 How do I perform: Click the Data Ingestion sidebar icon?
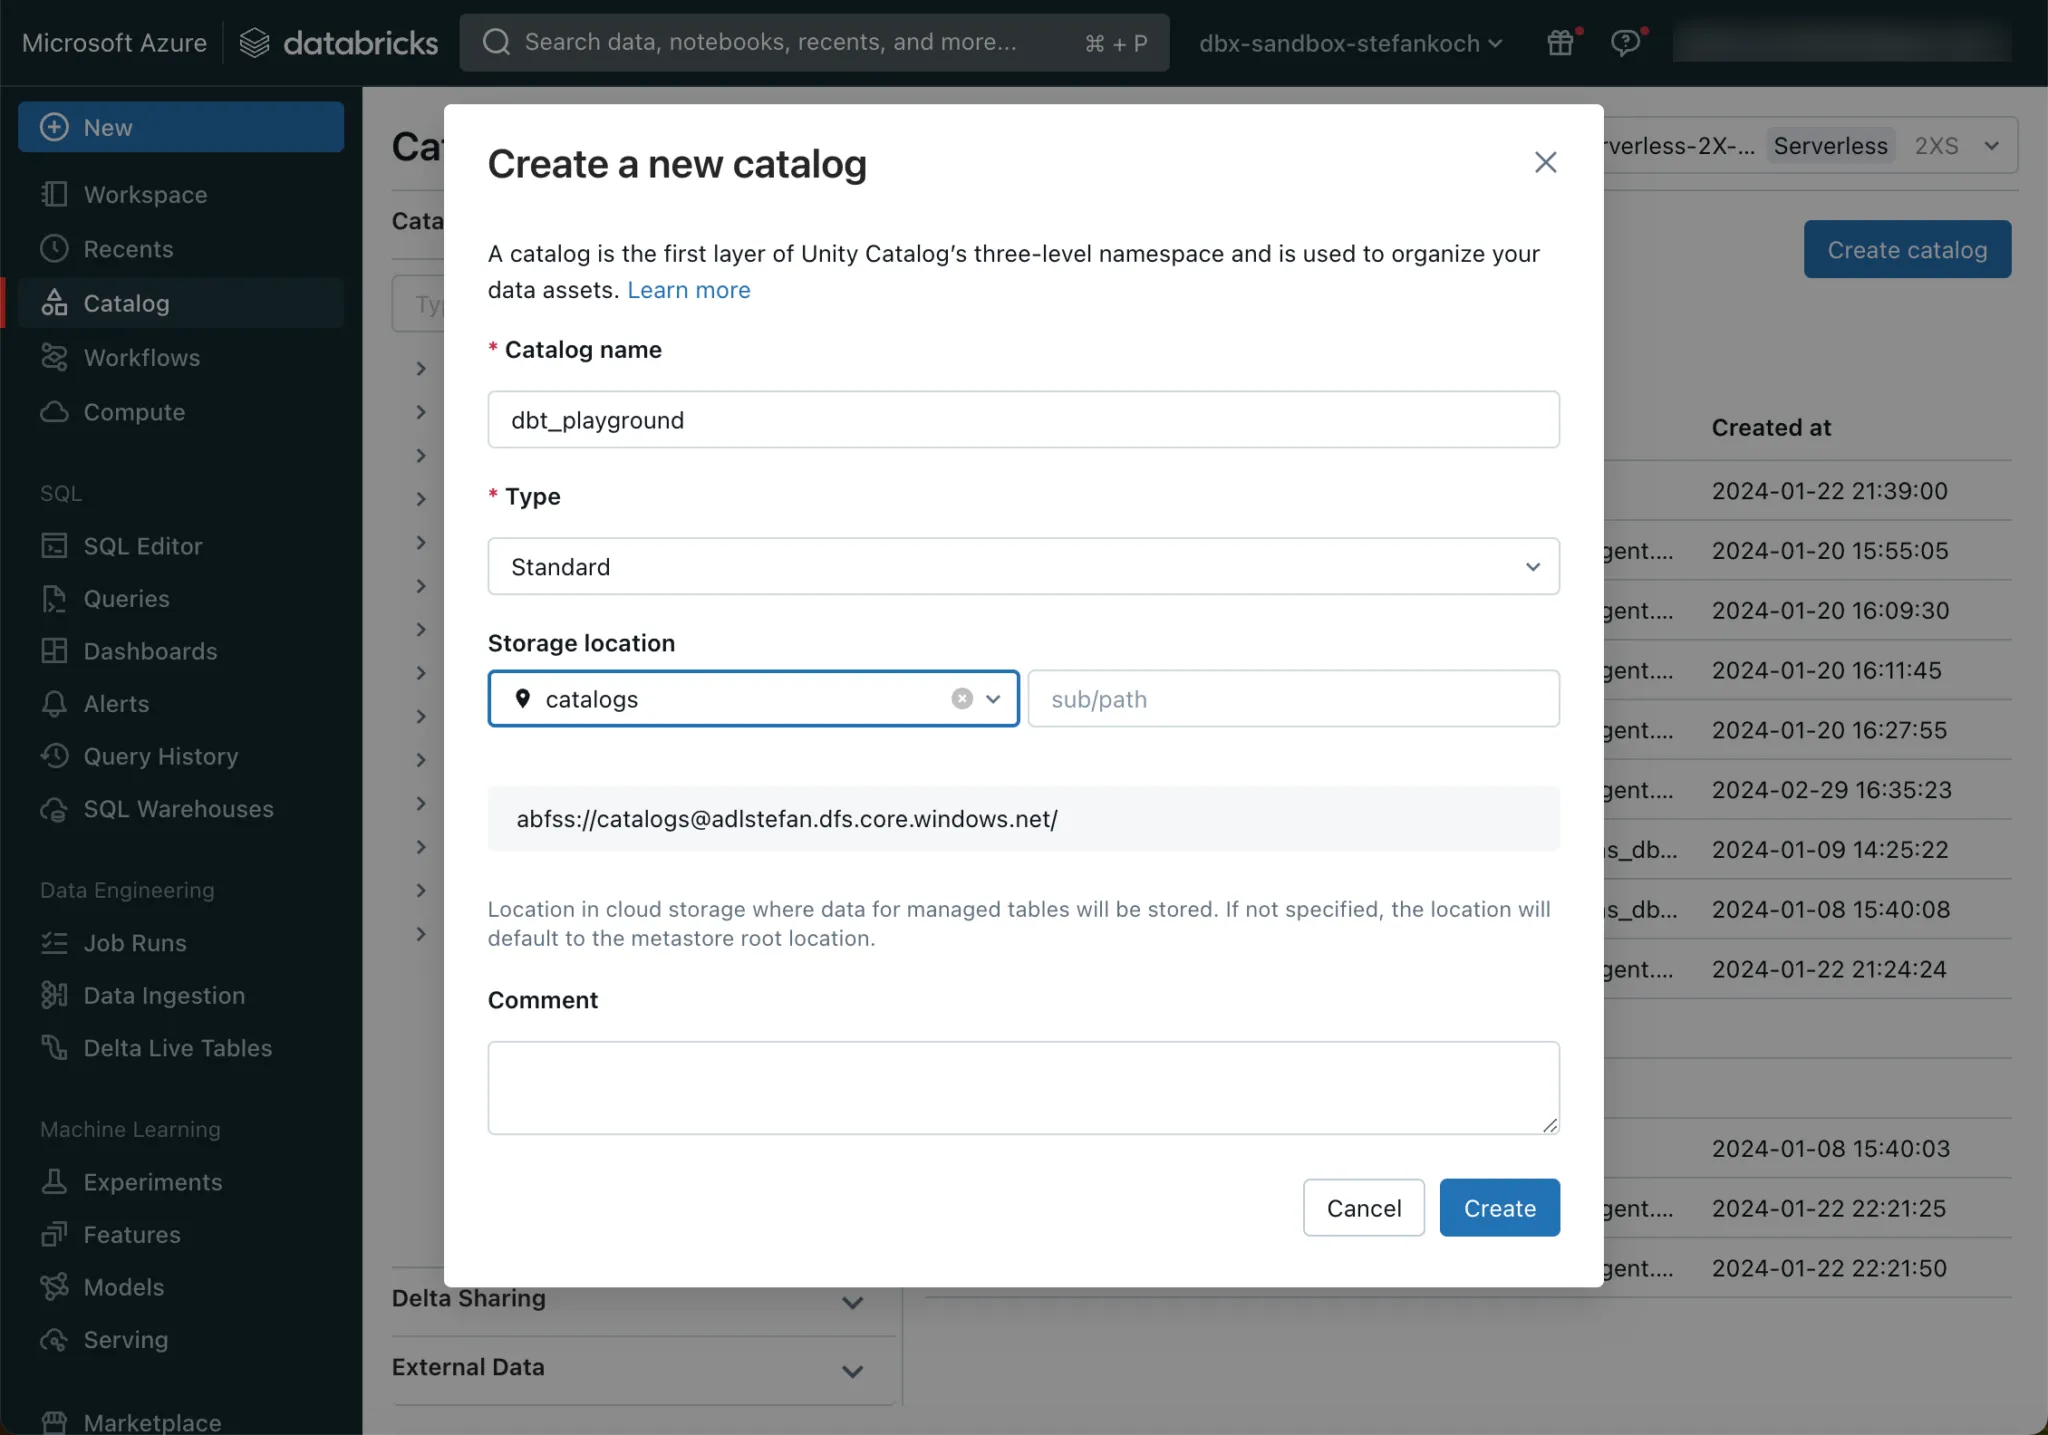click(54, 995)
